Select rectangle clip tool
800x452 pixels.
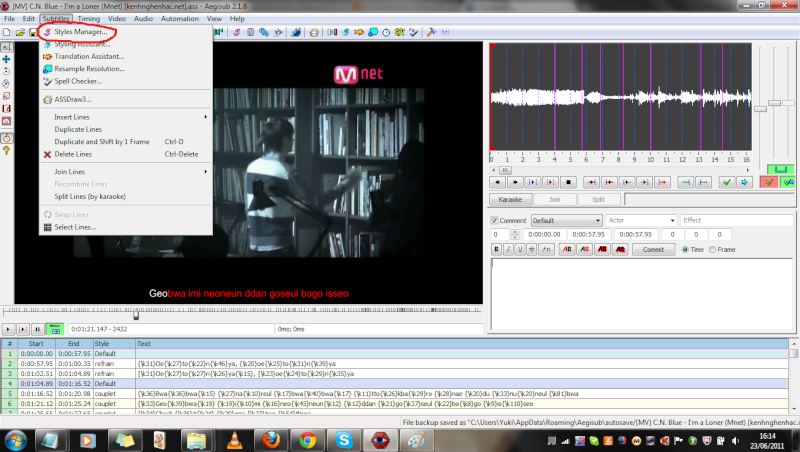click(7, 109)
